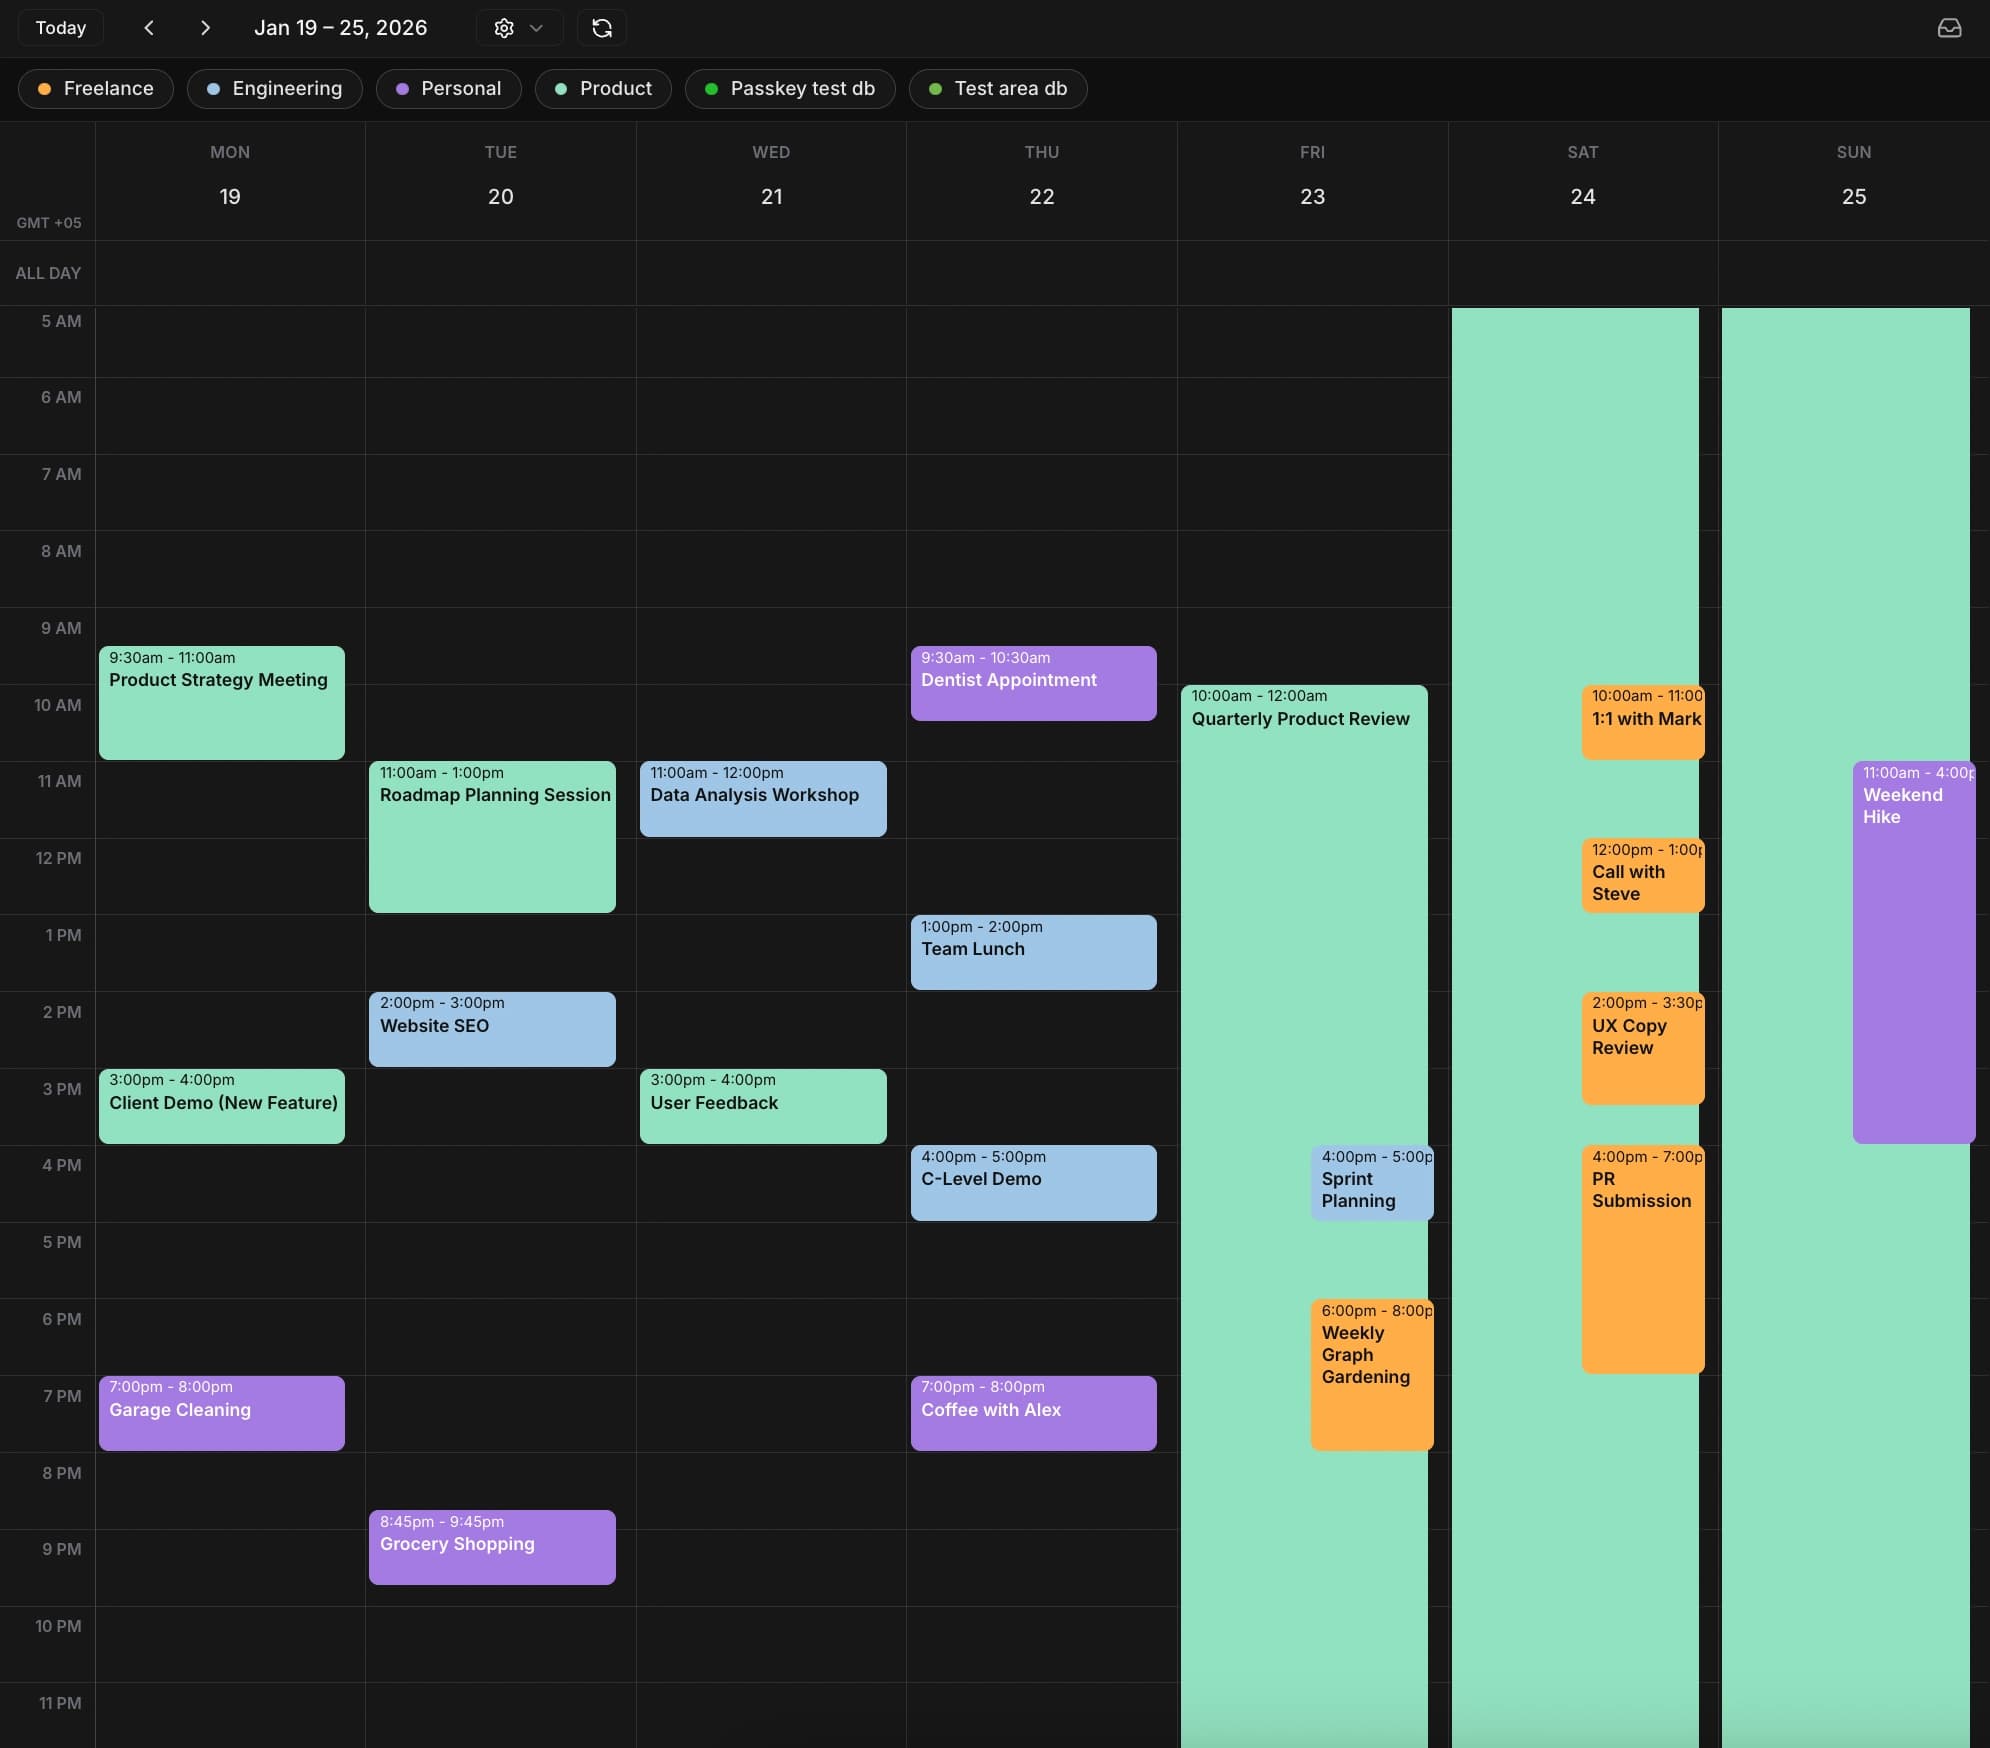Select the Wednesday 21 day header

click(x=771, y=180)
